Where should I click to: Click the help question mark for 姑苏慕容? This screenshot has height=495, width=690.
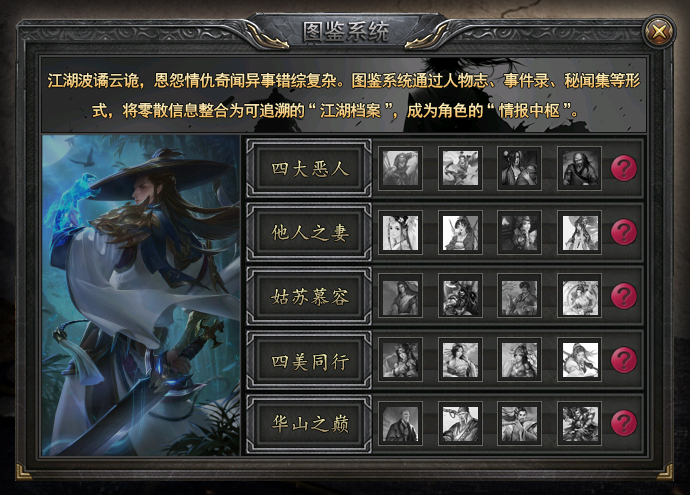coord(624,296)
